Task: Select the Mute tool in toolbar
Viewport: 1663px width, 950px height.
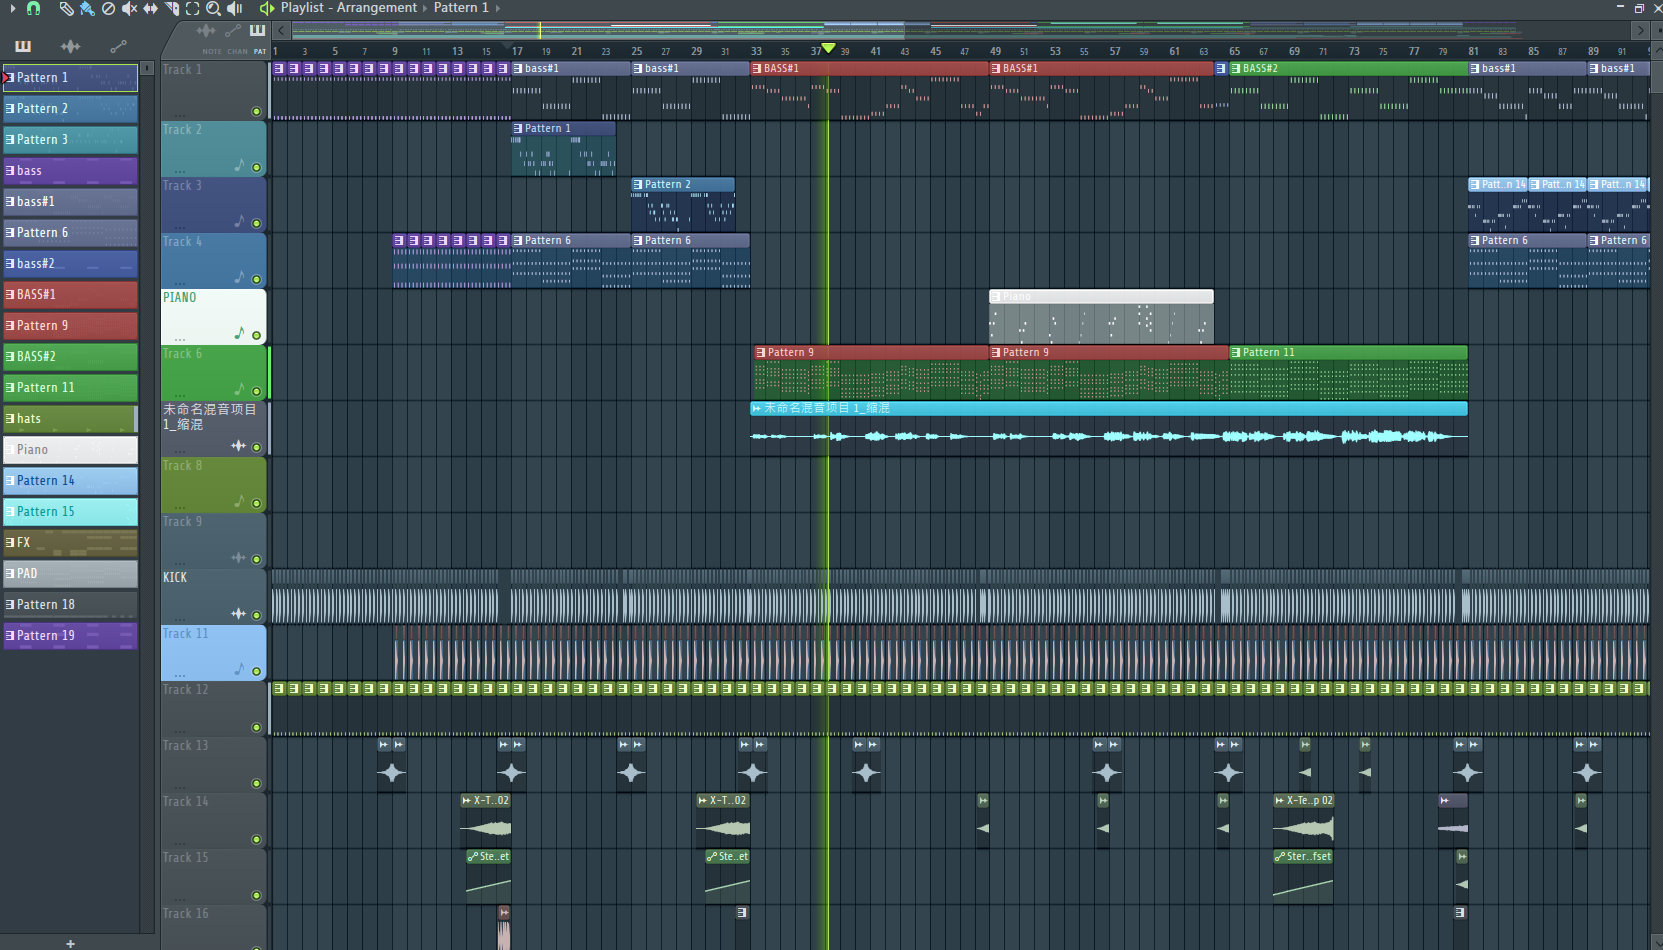Action: pos(129,8)
